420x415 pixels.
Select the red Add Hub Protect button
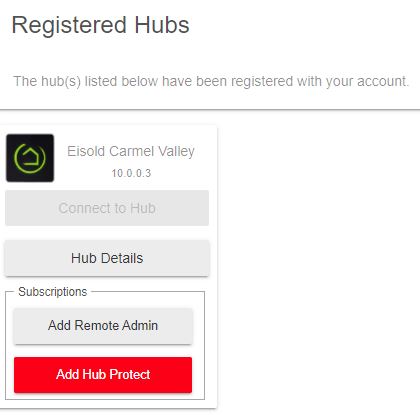click(x=103, y=375)
